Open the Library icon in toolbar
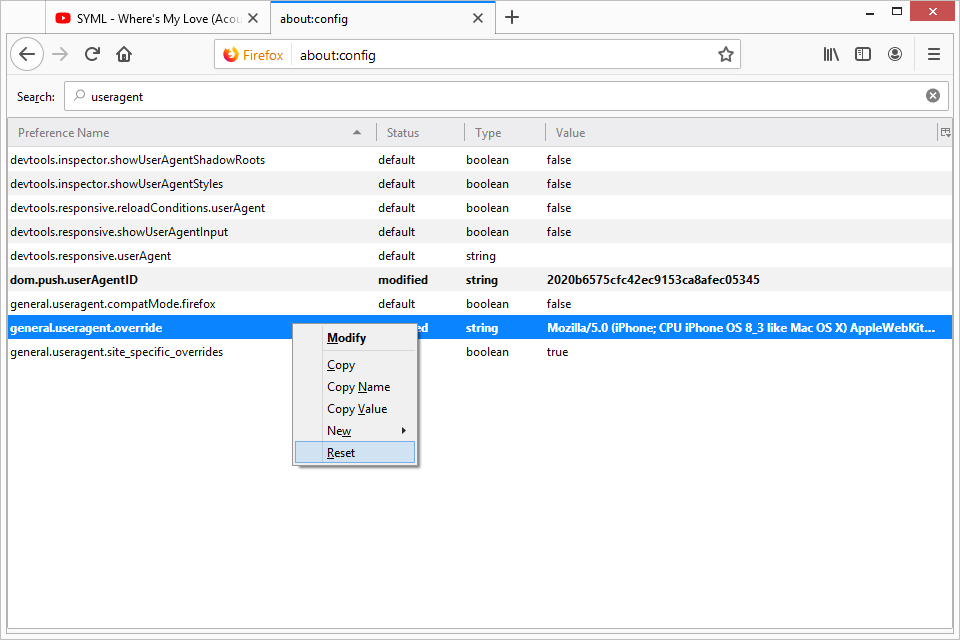The width and height of the screenshot is (960, 640). (831, 55)
